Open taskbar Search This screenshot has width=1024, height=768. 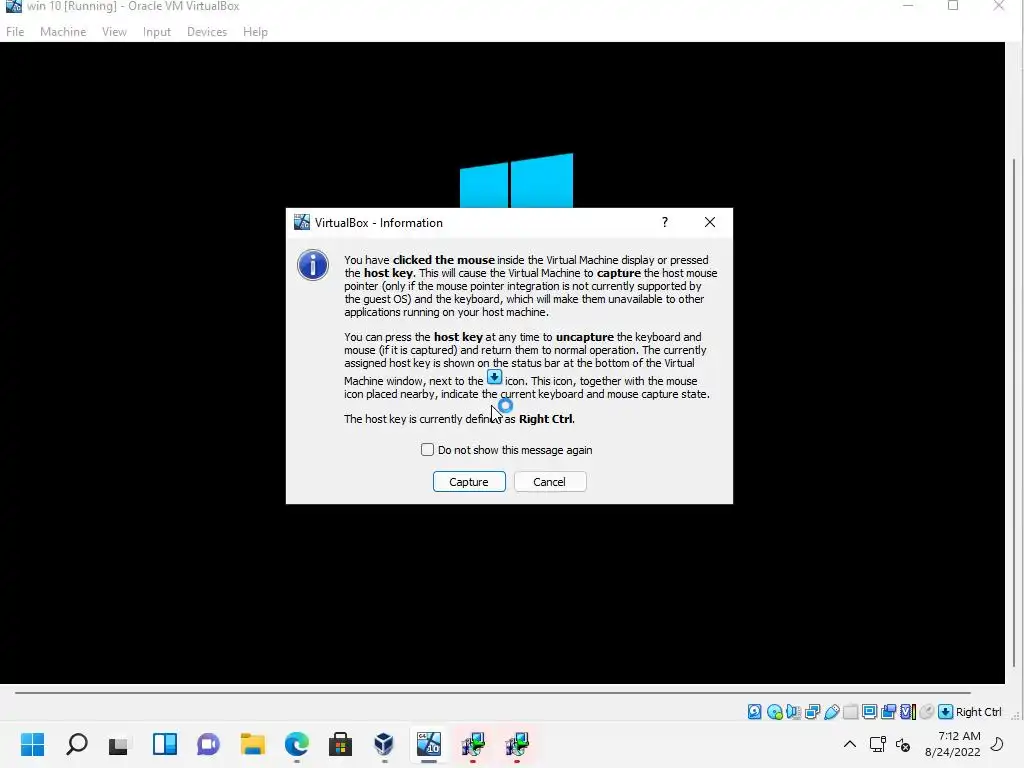click(x=77, y=744)
